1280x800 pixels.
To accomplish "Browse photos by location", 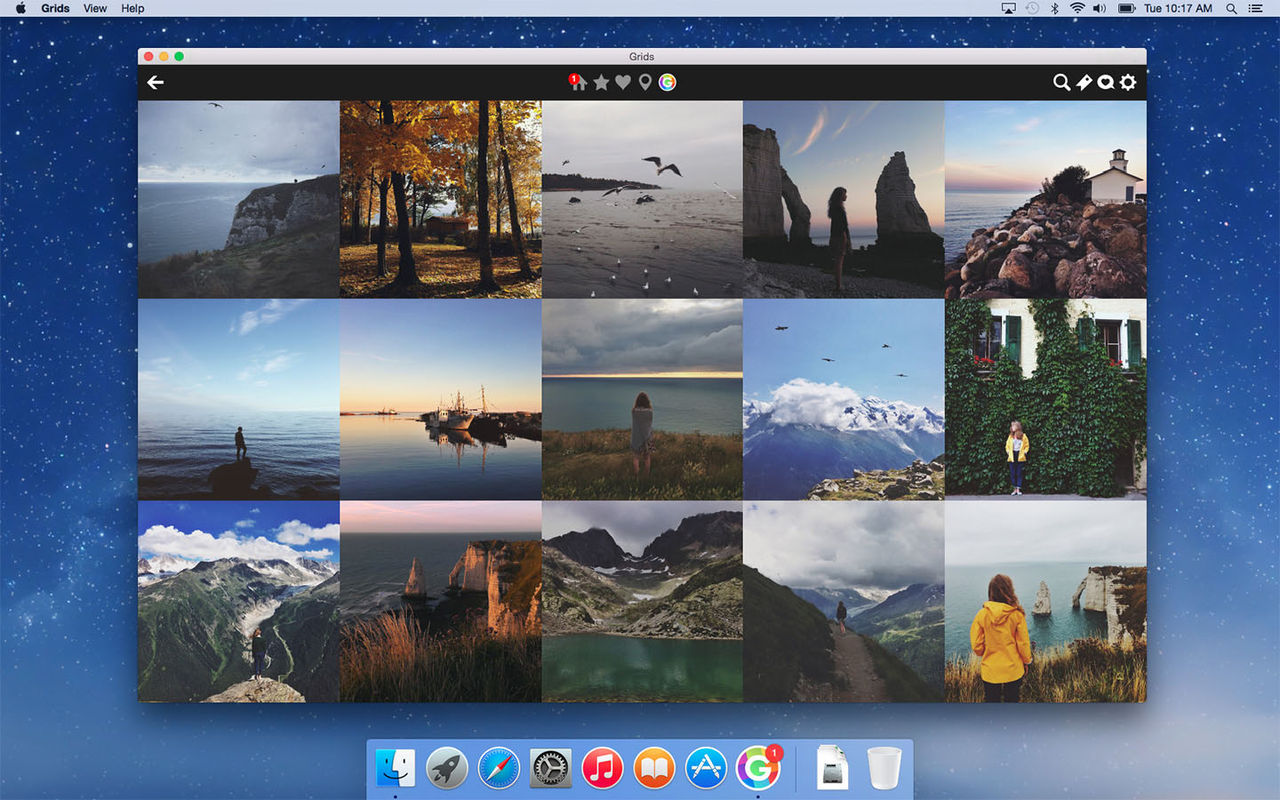I will (645, 82).
